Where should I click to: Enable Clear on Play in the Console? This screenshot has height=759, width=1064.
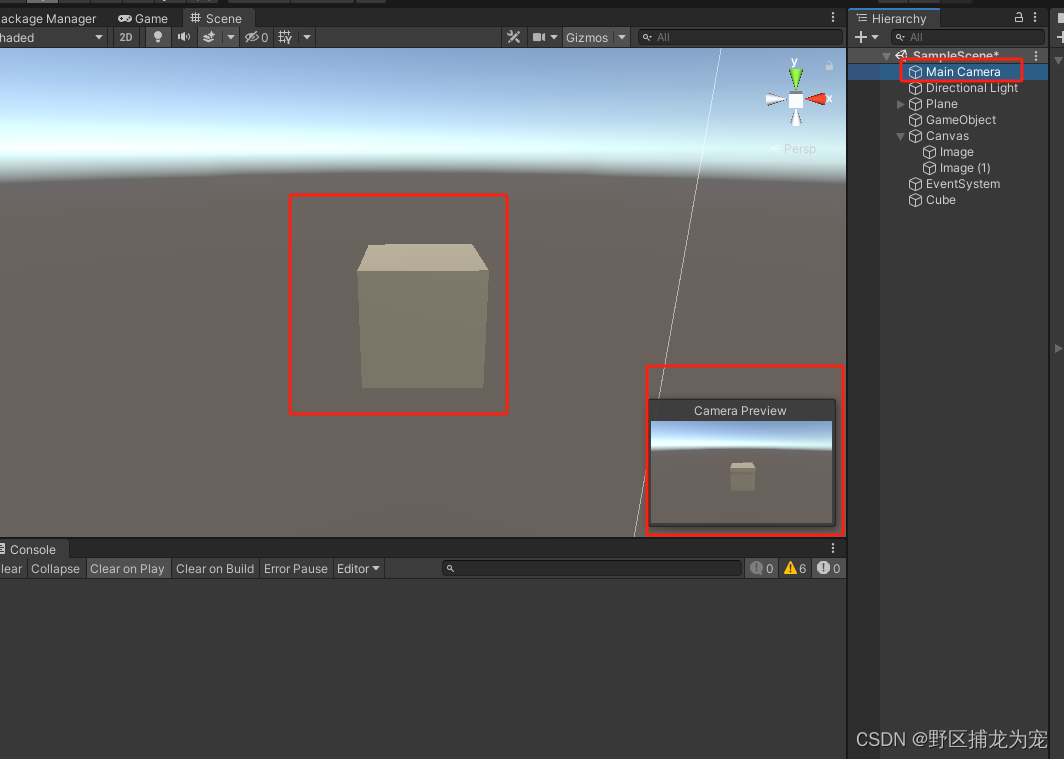point(128,568)
